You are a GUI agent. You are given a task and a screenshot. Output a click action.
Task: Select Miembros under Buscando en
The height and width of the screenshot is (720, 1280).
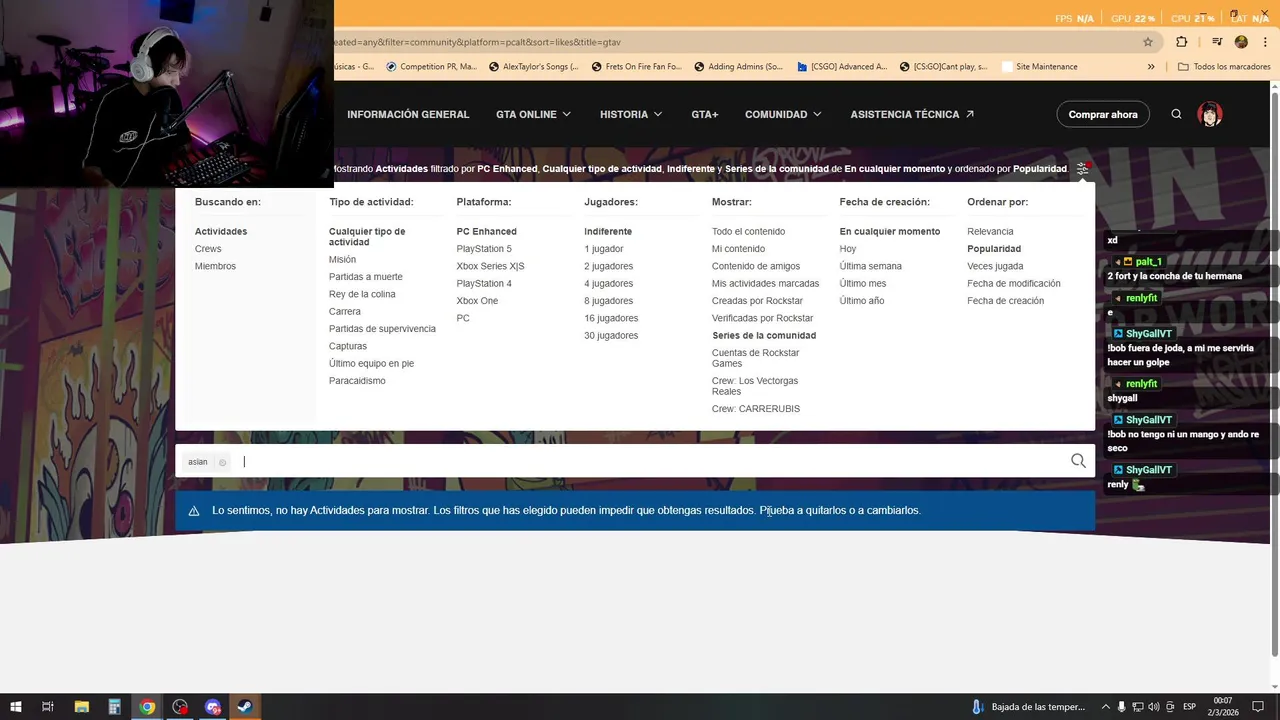coord(215,266)
